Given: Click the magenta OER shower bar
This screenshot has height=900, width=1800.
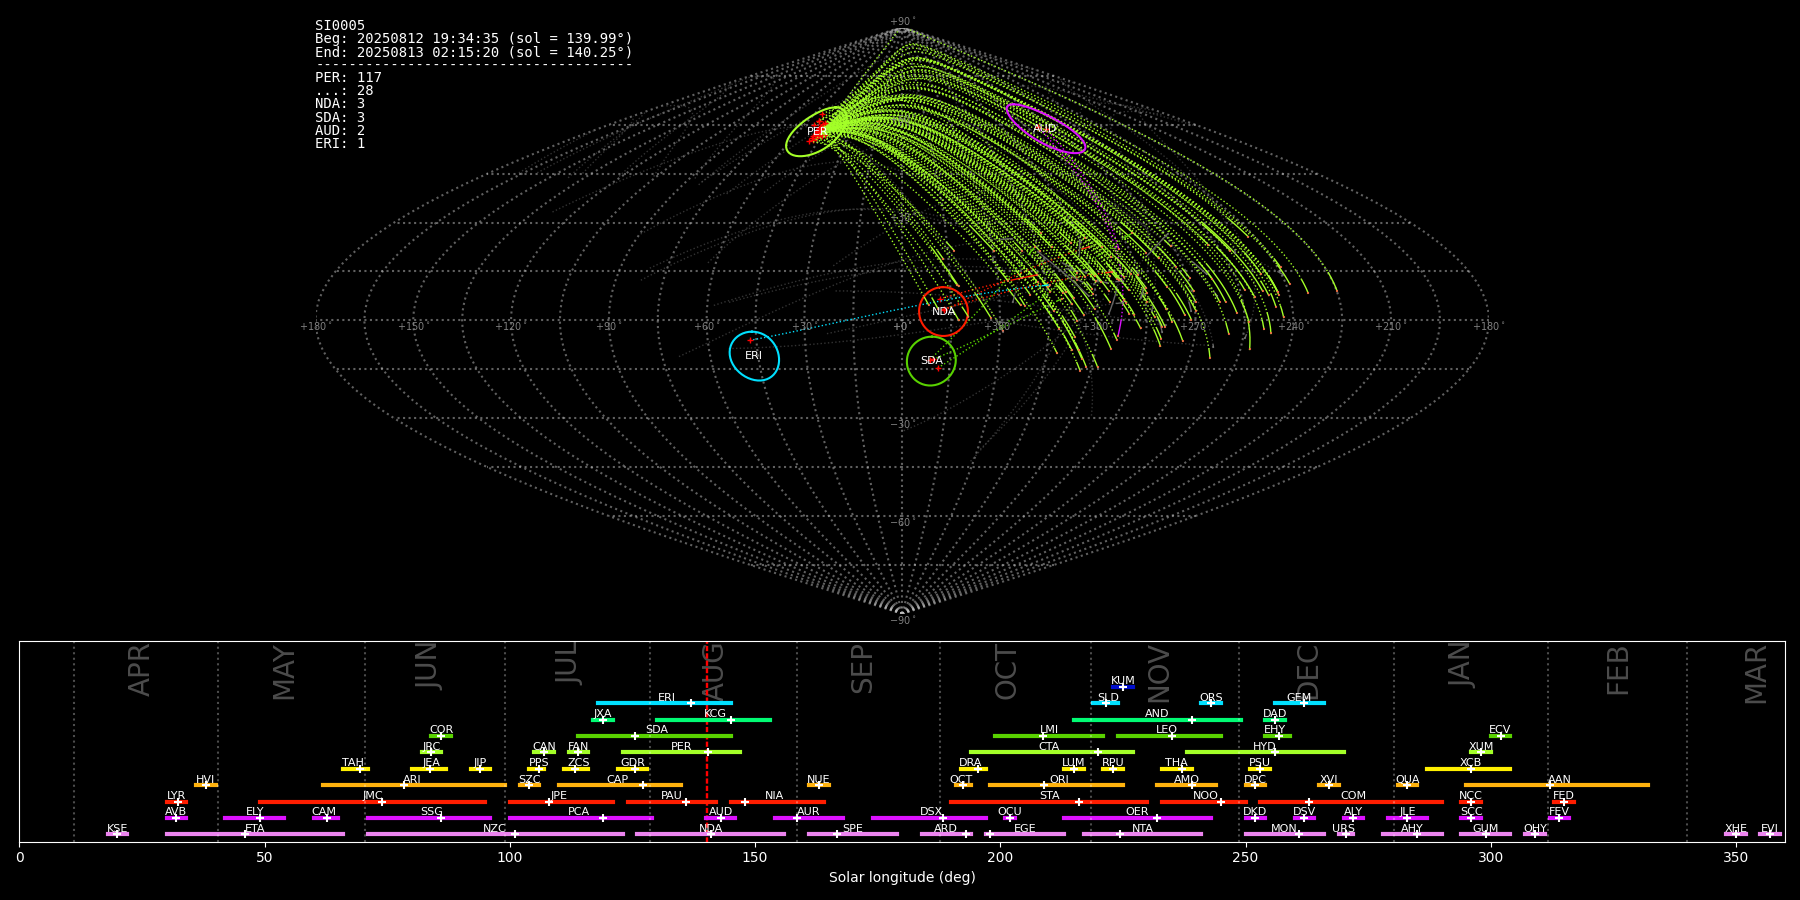Looking at the screenshot, I should pos(1137,818).
